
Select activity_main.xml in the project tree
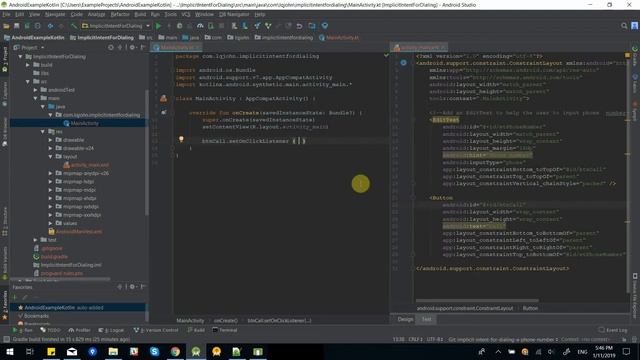[x=86, y=165]
